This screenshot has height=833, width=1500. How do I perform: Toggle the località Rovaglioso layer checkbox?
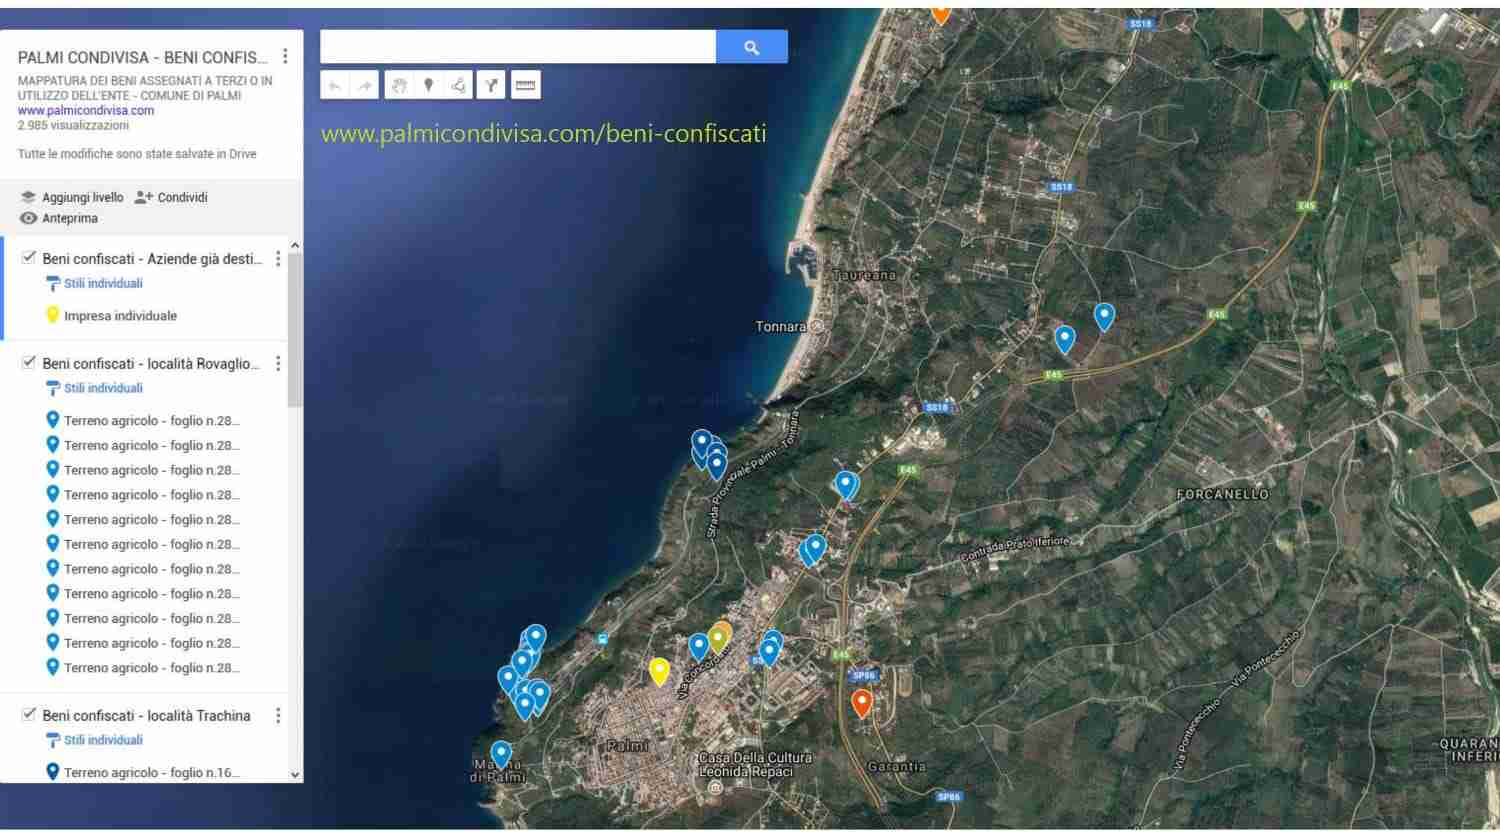pyautogui.click(x=29, y=363)
